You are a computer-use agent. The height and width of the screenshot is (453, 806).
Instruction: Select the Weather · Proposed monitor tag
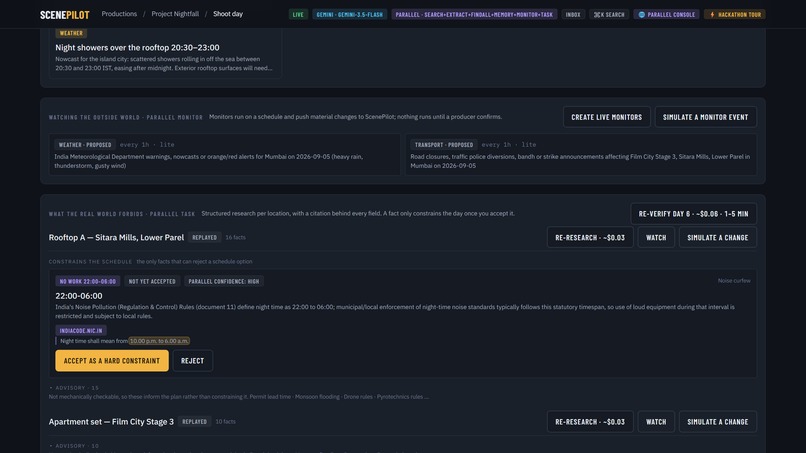pos(85,144)
